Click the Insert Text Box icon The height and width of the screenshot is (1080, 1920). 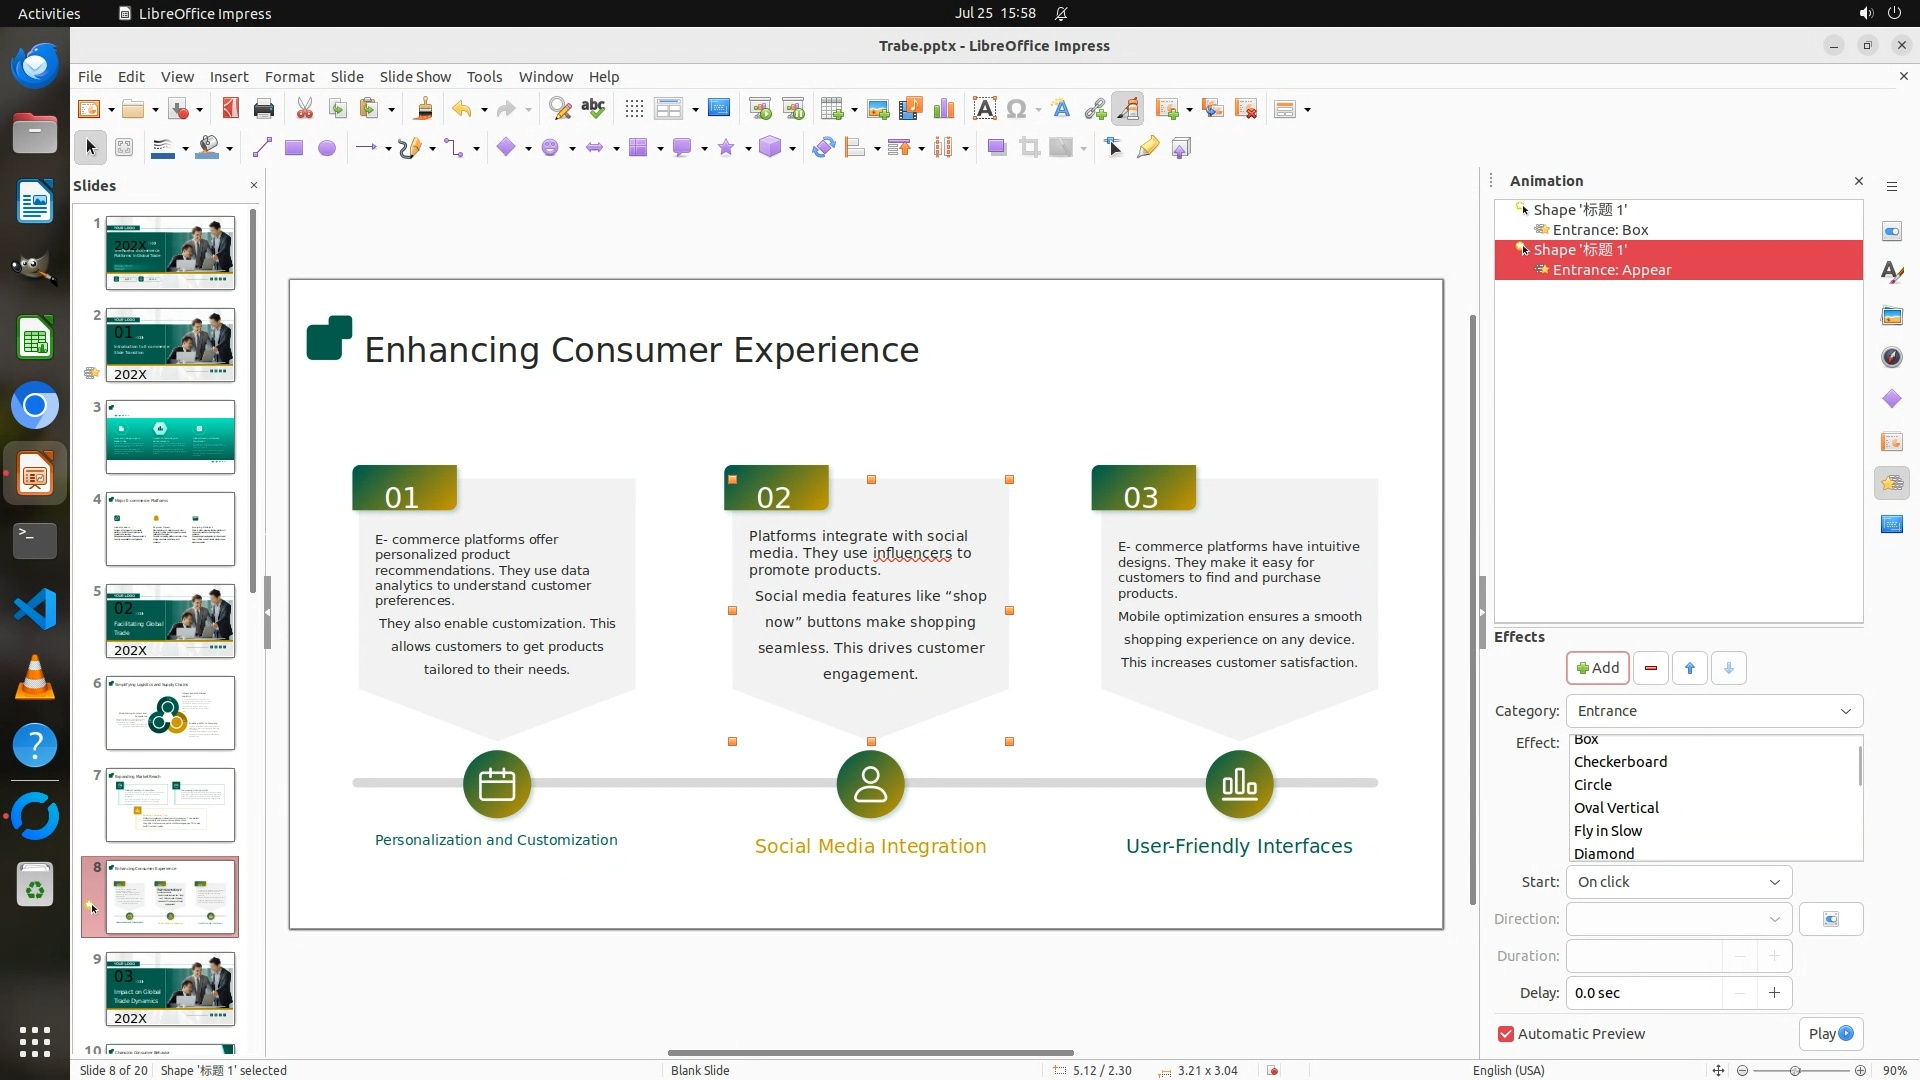tap(984, 109)
